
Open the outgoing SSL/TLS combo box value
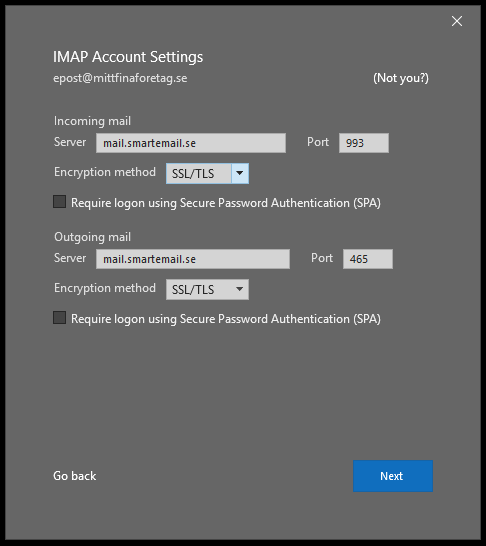pos(198,289)
